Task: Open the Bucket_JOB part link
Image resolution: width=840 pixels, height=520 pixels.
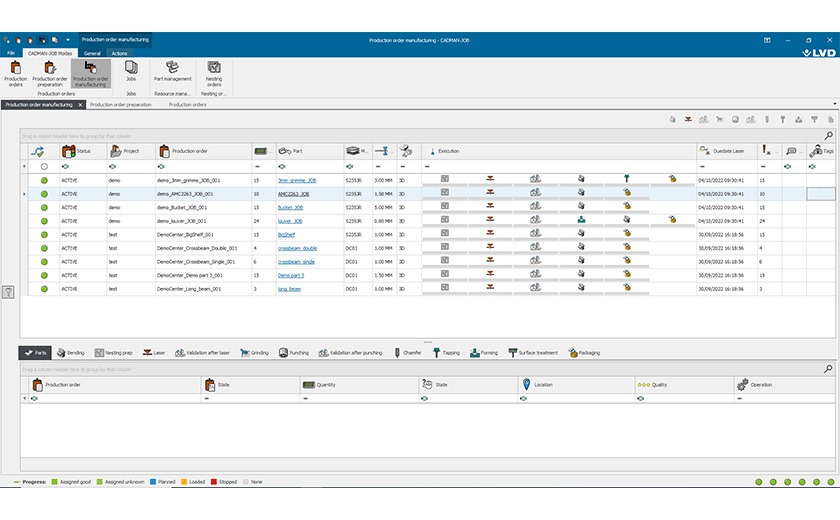Action: click(x=290, y=207)
